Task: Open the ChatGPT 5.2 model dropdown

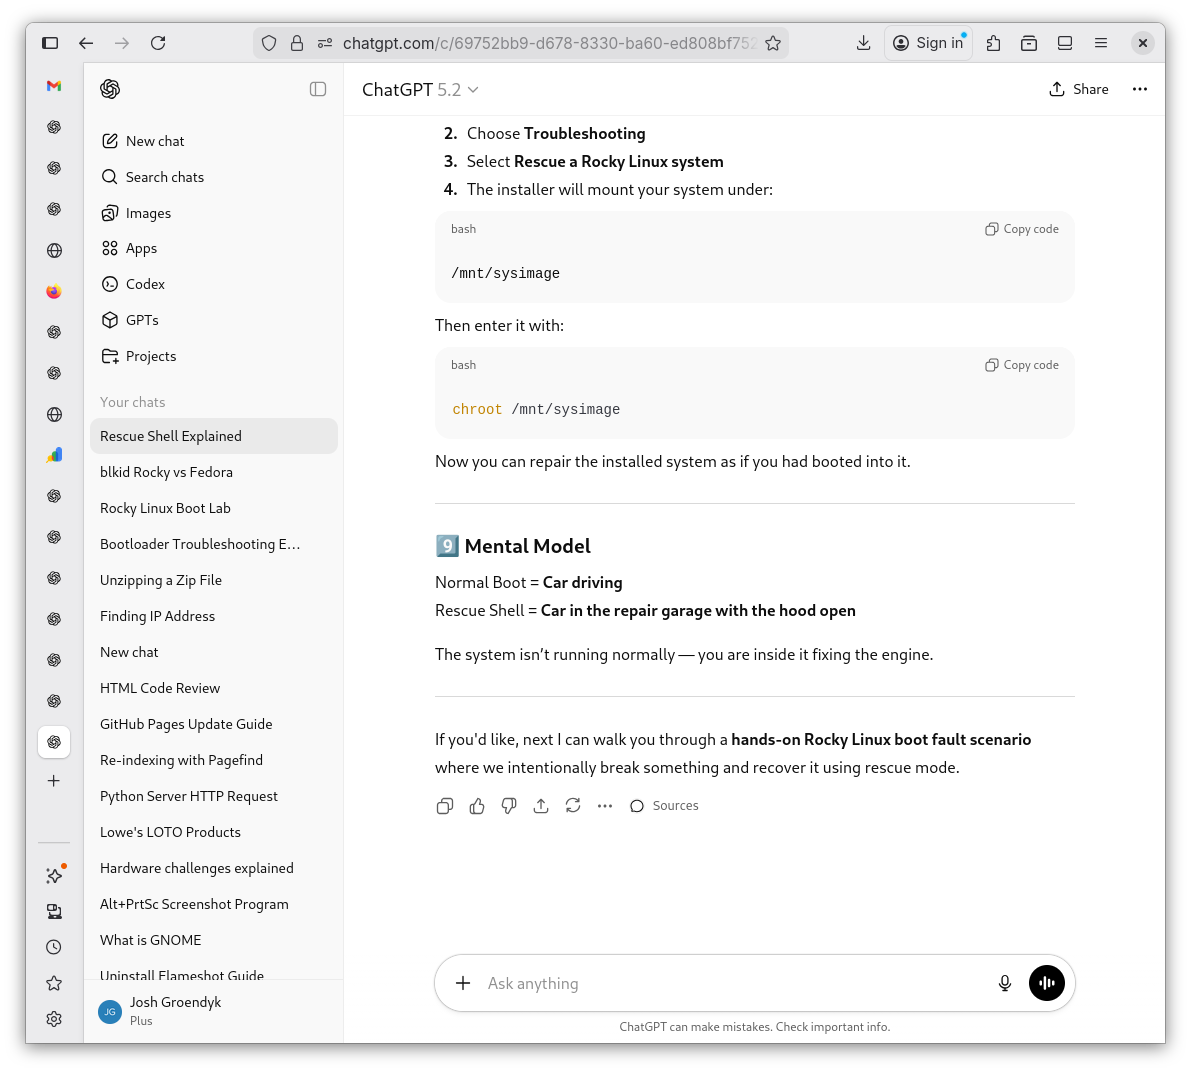Action: (420, 90)
